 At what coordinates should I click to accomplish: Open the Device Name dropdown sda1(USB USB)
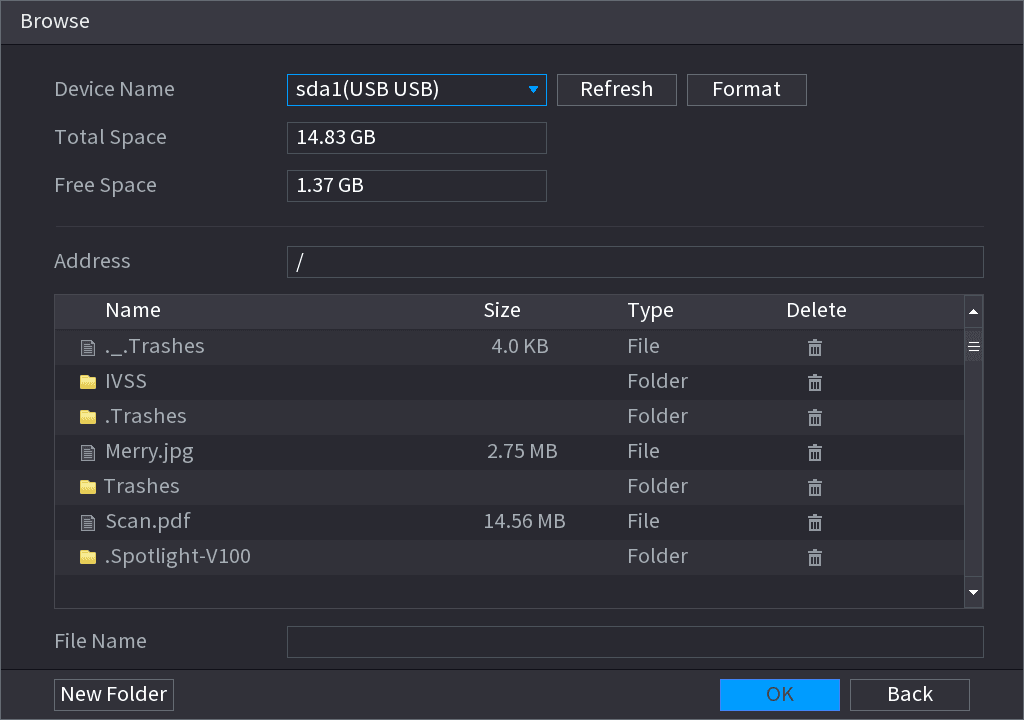pos(417,90)
